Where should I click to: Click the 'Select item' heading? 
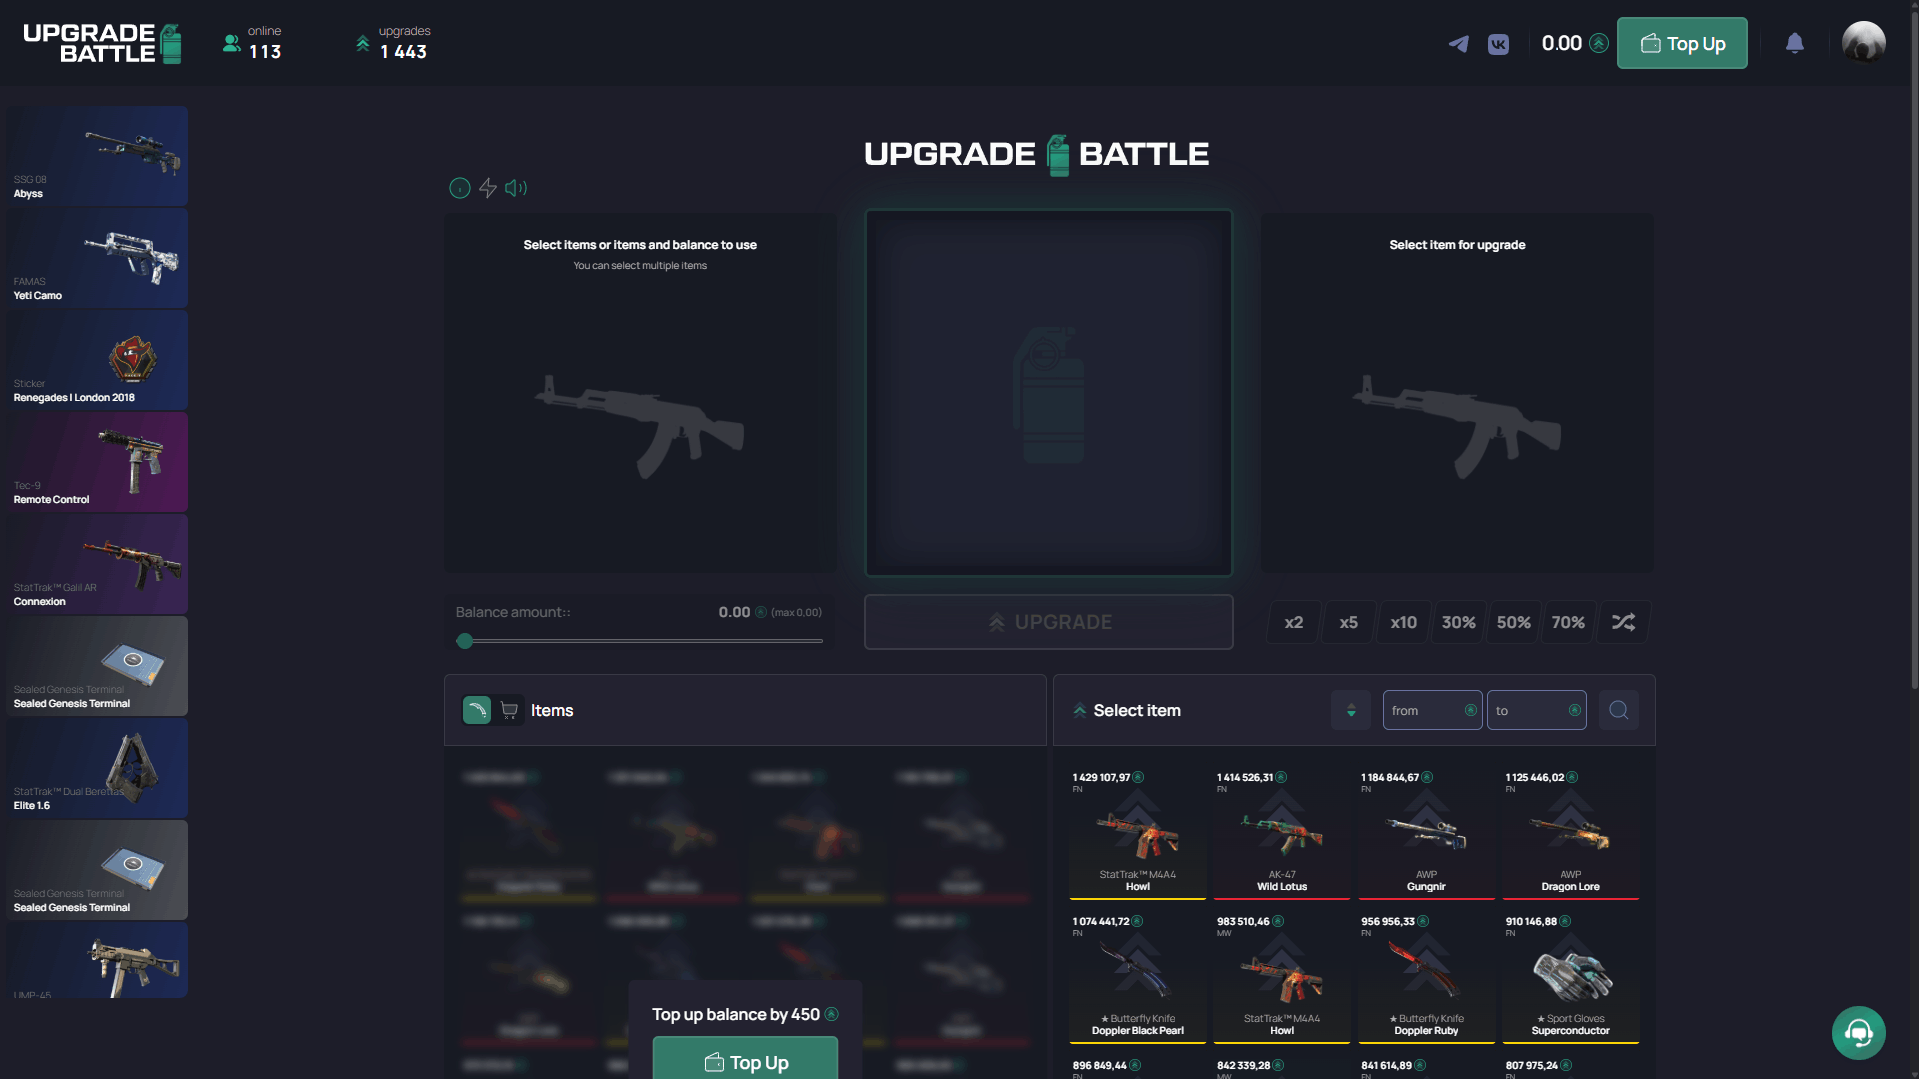(x=1137, y=710)
